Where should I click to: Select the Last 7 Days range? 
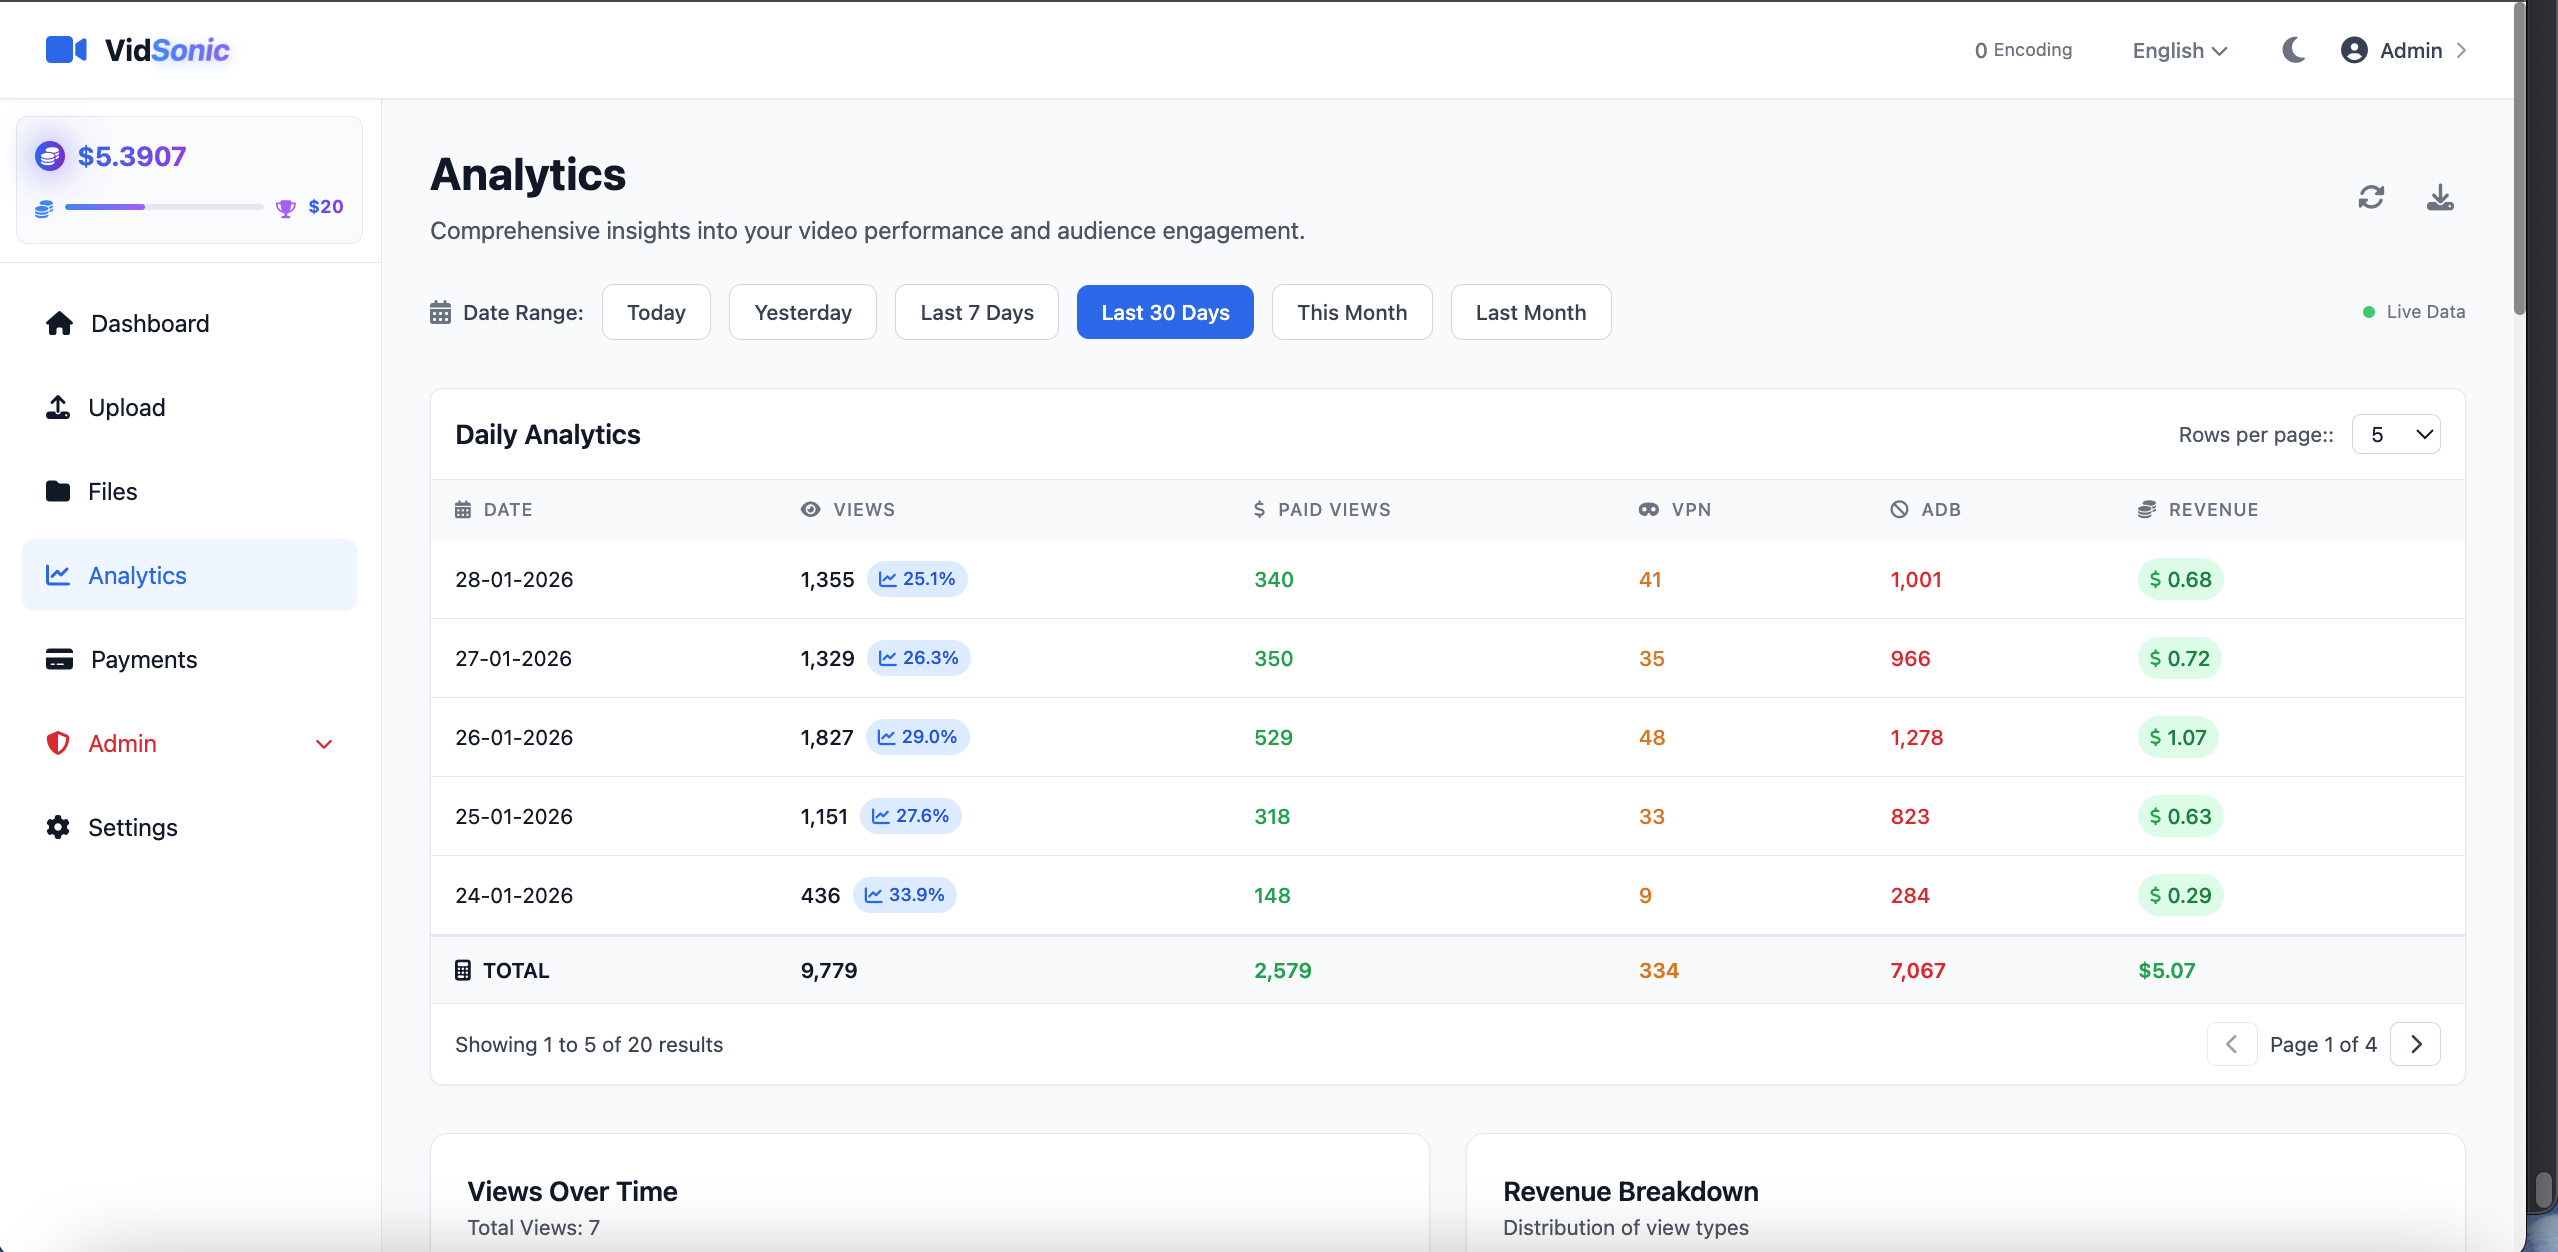coord(977,312)
